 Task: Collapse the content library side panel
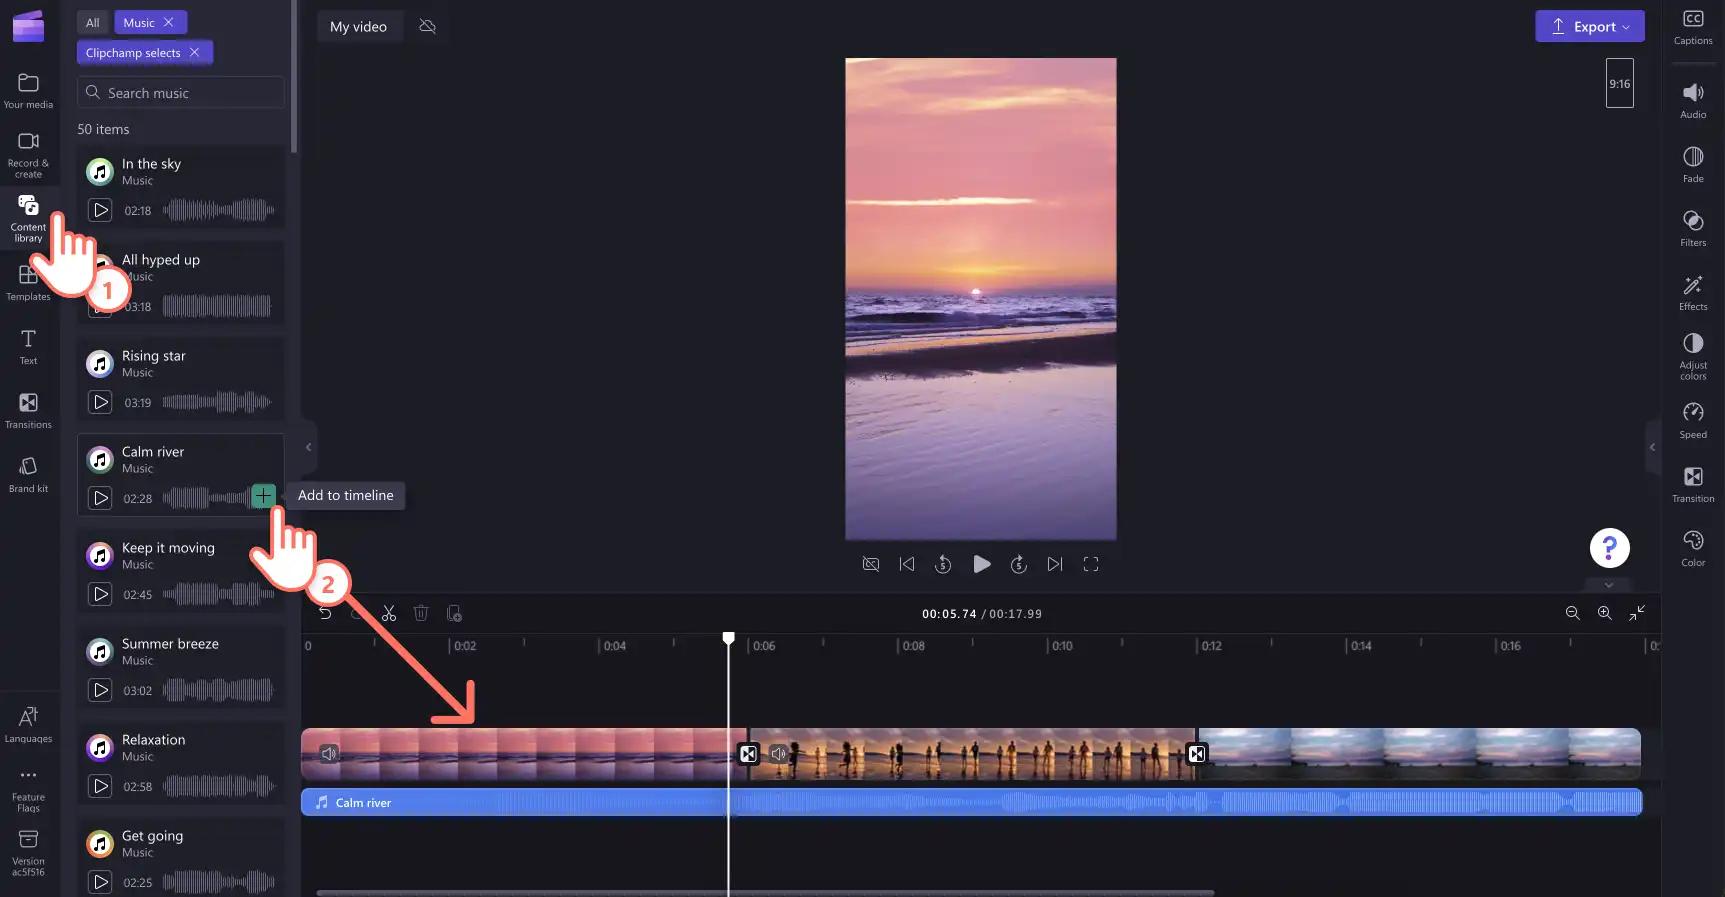coord(308,447)
